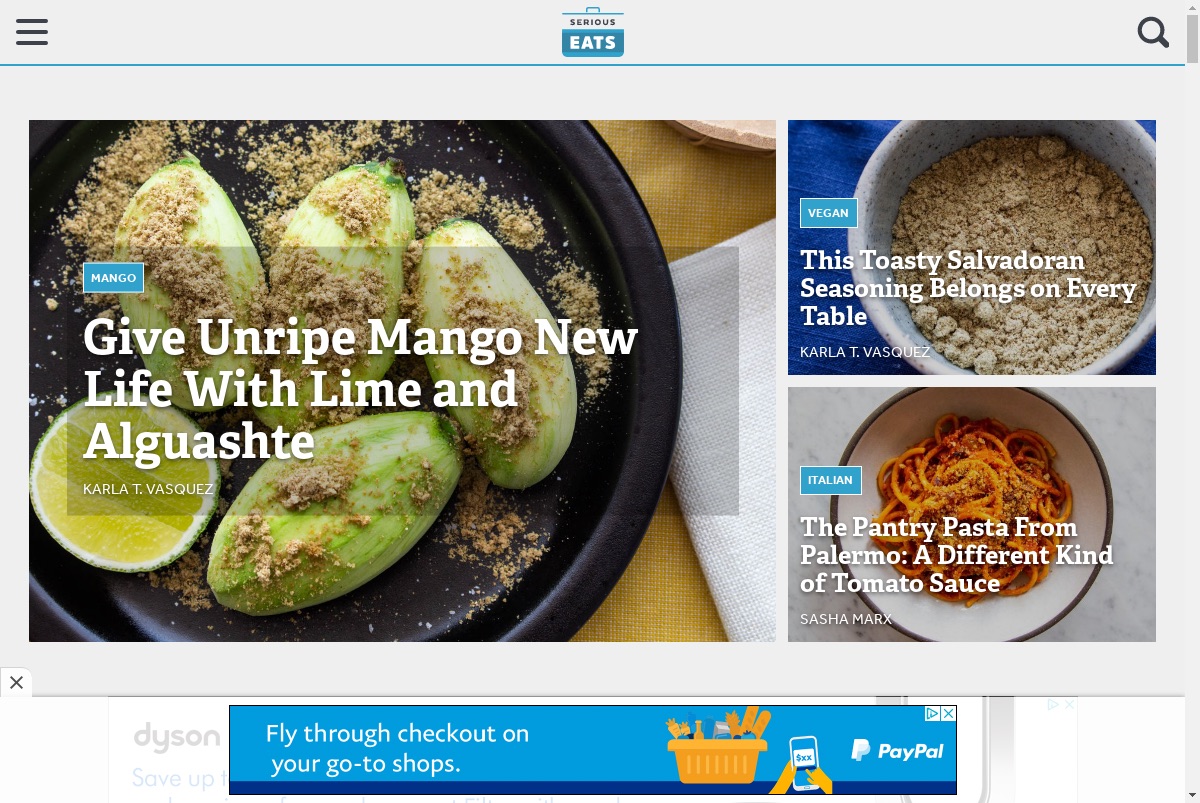Close the bottom ad banner with X

pyautogui.click(x=16, y=683)
